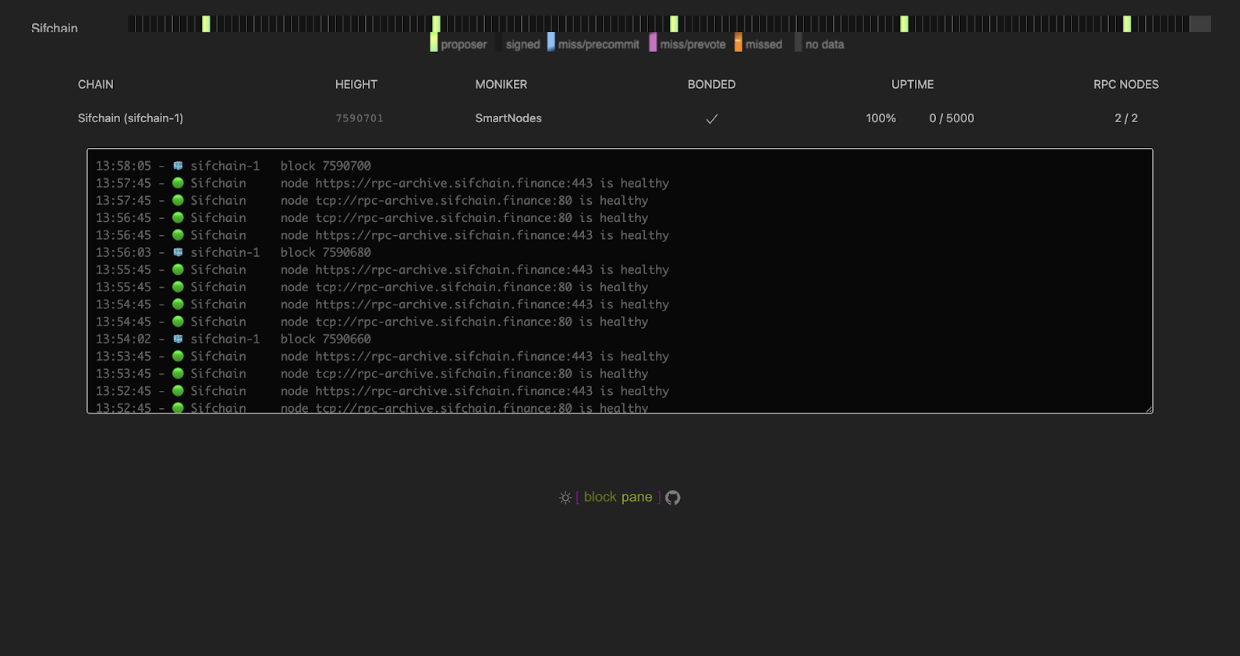
Task: Click the green status dot in the first 13:55:45 log entry
Action: point(178,270)
